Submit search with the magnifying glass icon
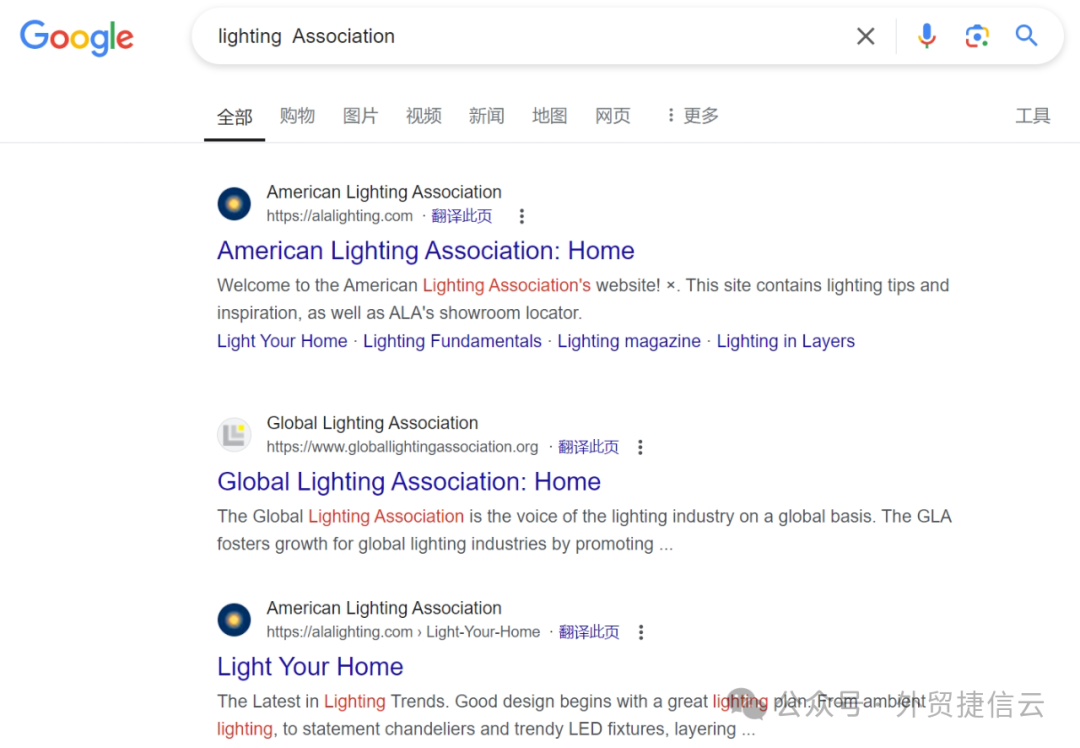Screen dimensions: 1080x748 (x=1026, y=35)
